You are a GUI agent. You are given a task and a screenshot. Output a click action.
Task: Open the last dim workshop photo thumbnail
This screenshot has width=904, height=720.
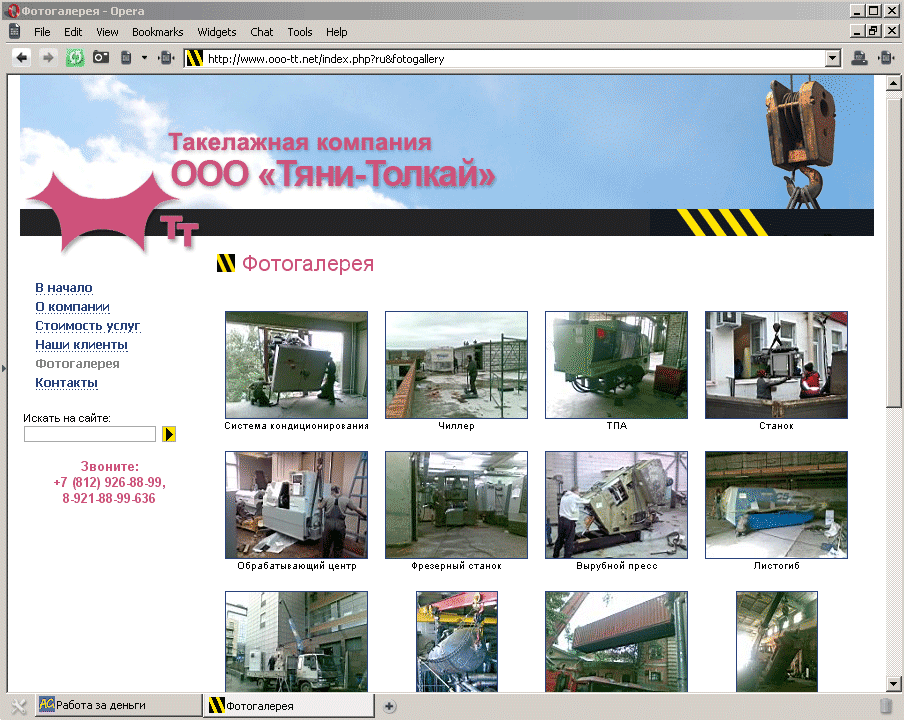[777, 642]
